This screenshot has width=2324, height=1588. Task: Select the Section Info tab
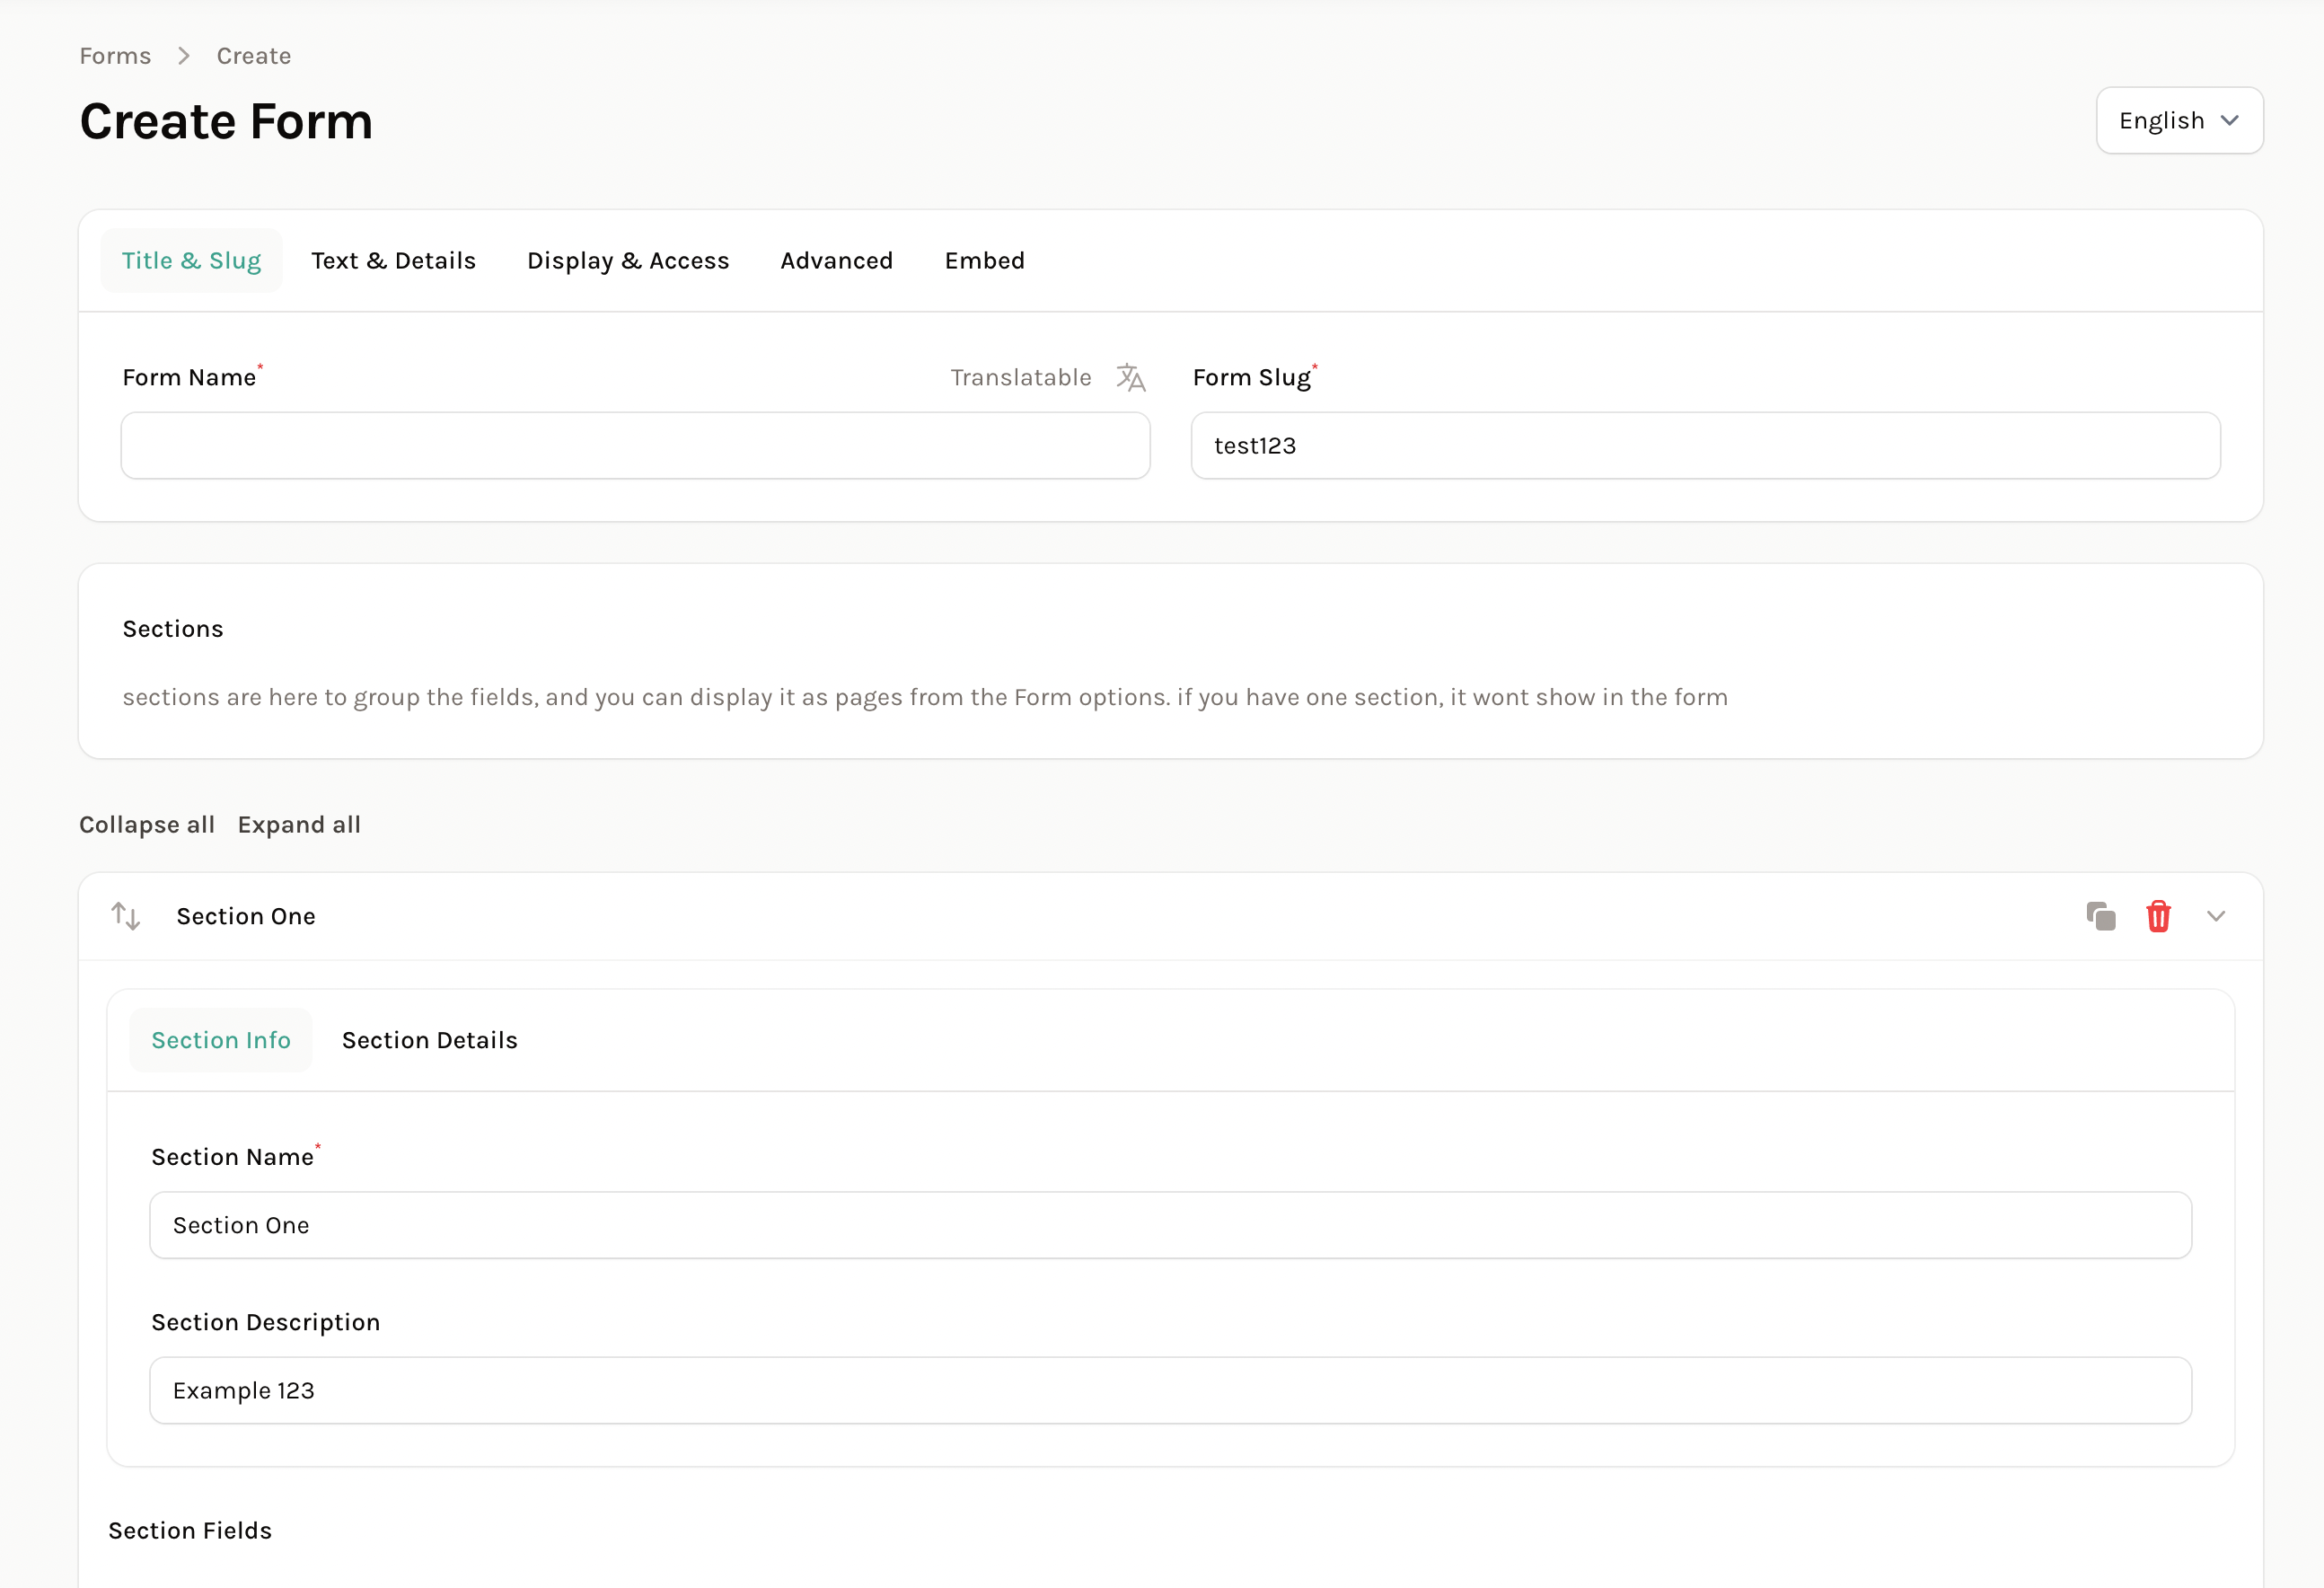coord(221,1040)
